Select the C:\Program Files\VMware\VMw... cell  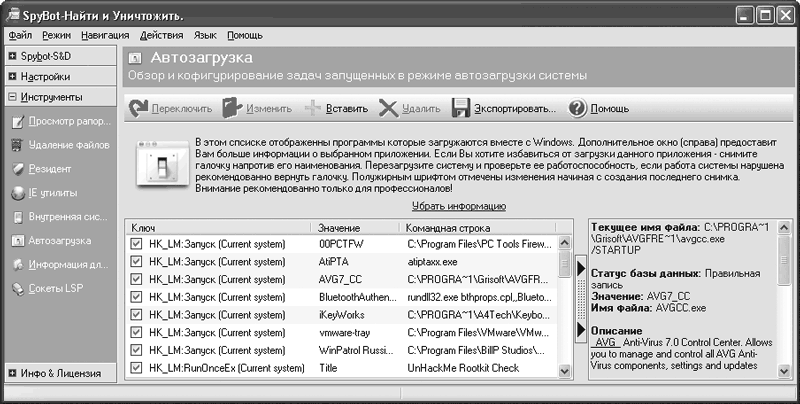(x=479, y=333)
